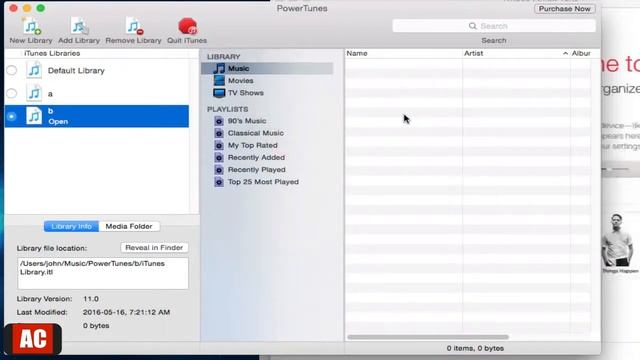This screenshot has height=360, width=640.
Task: Click the artist photo in background iTunes window
Action: pos(619,240)
